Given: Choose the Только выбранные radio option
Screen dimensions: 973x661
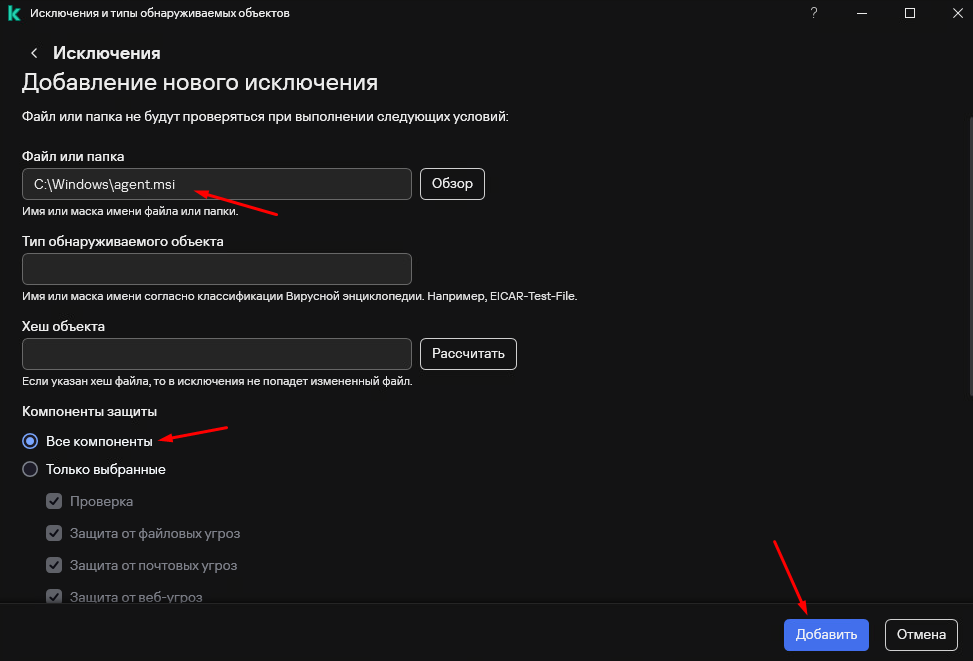Looking at the screenshot, I should [30, 469].
